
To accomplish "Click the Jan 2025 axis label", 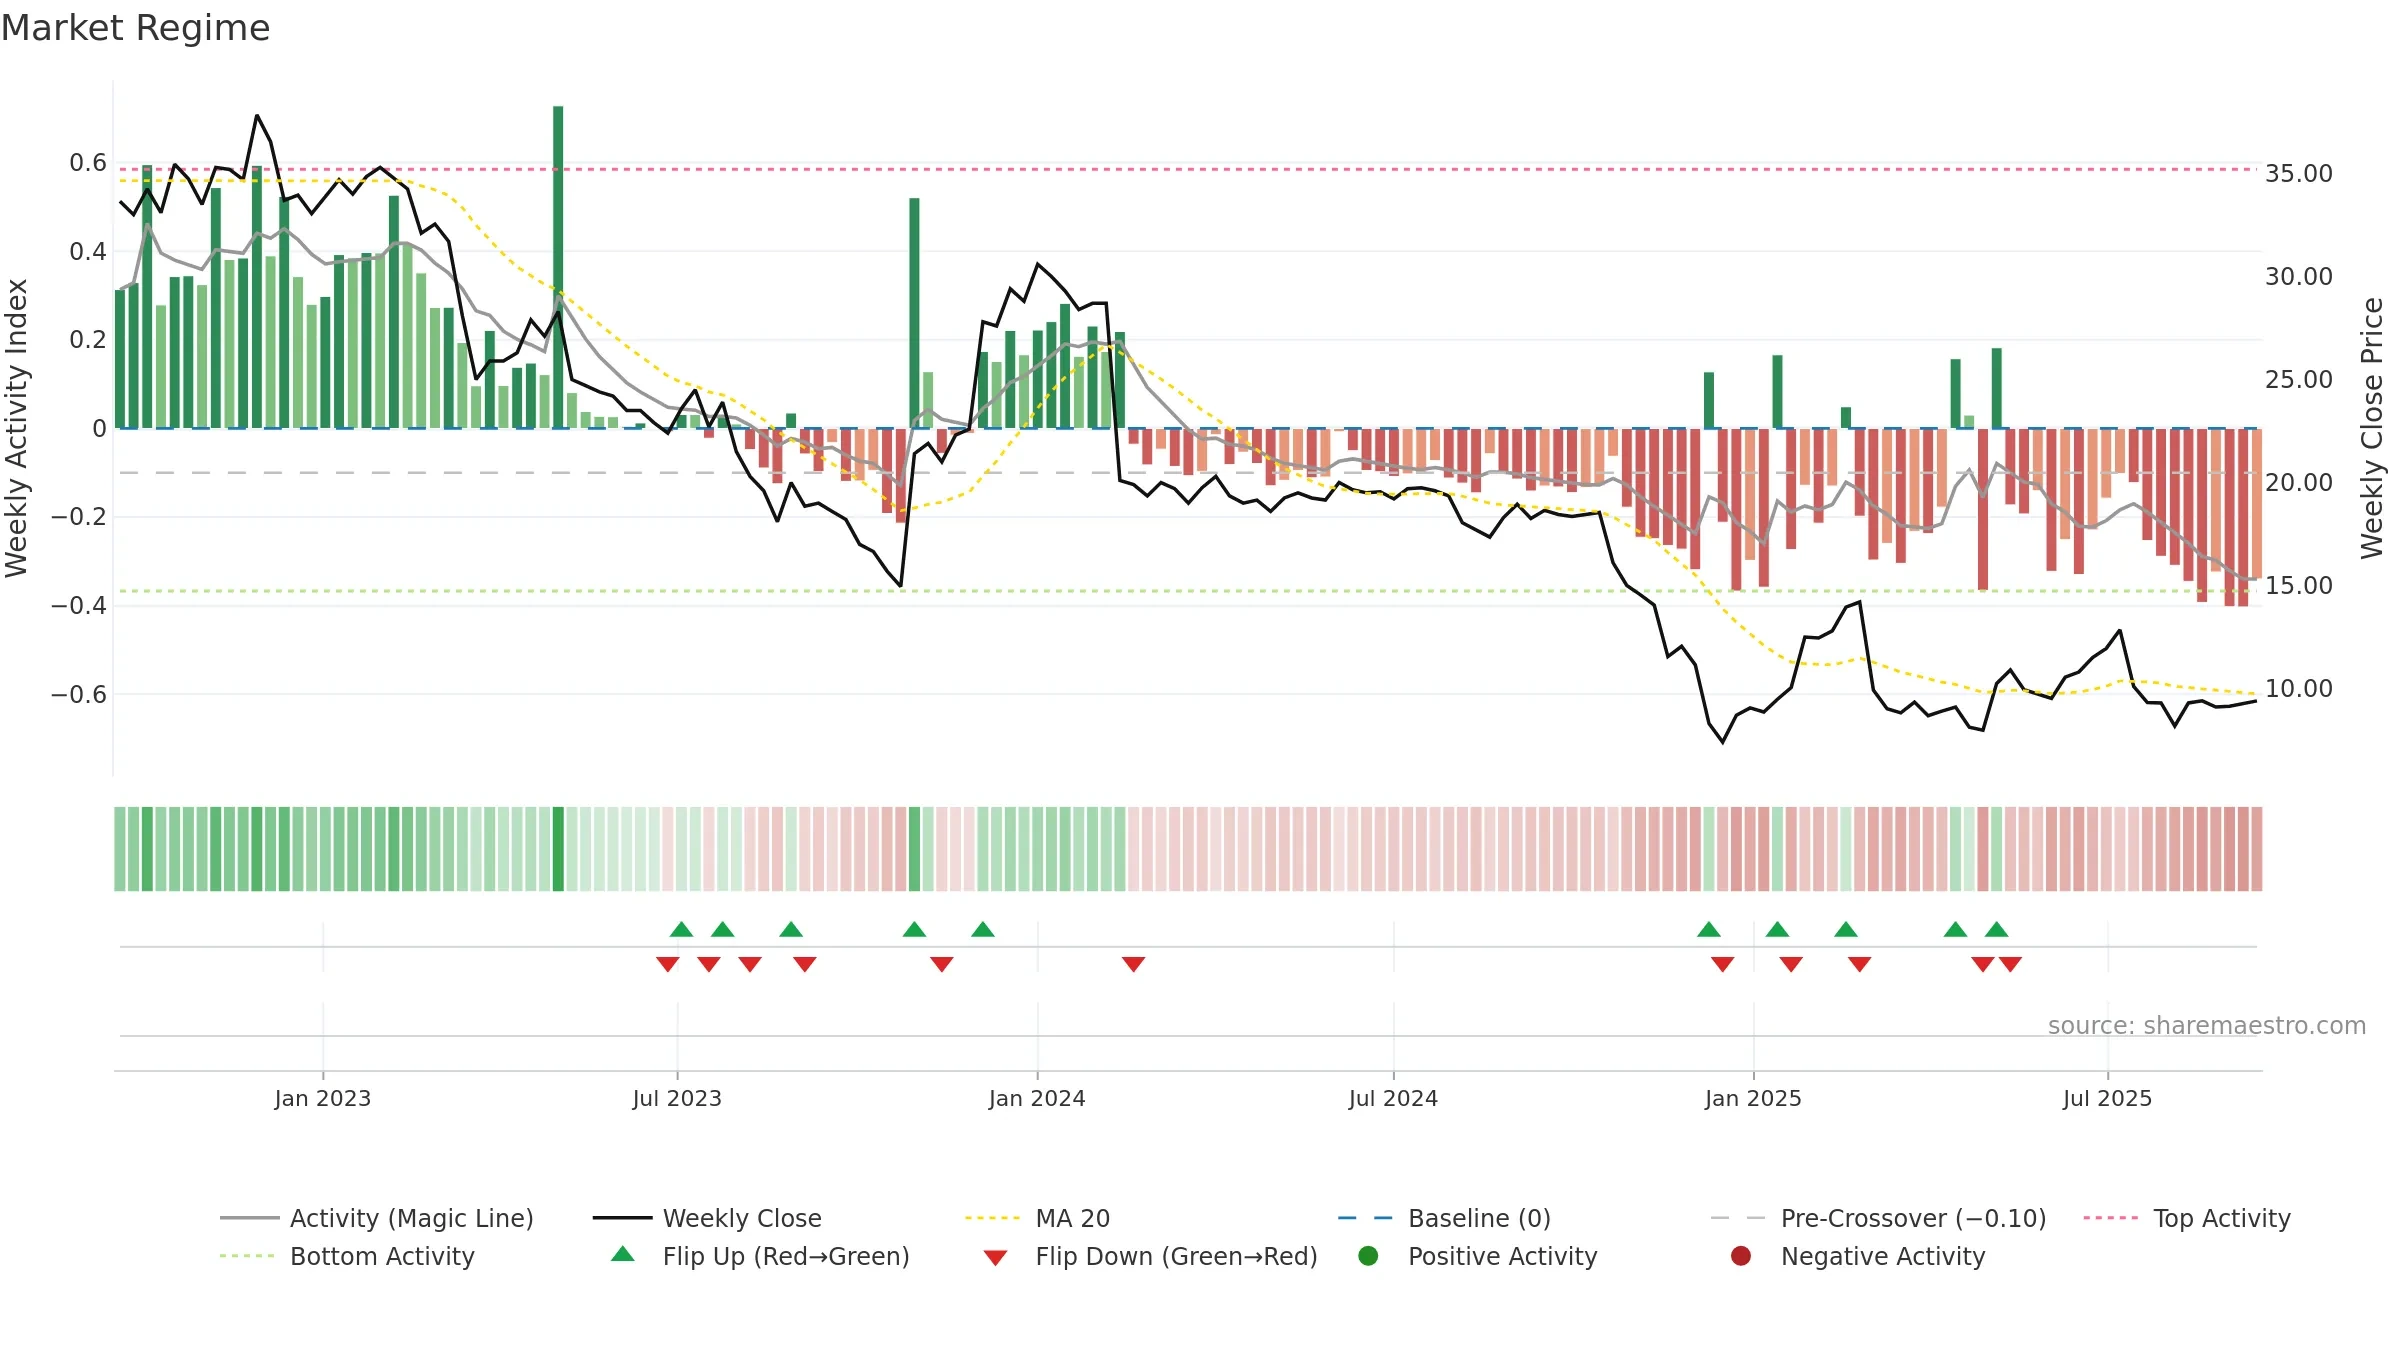I will (x=1753, y=1098).
